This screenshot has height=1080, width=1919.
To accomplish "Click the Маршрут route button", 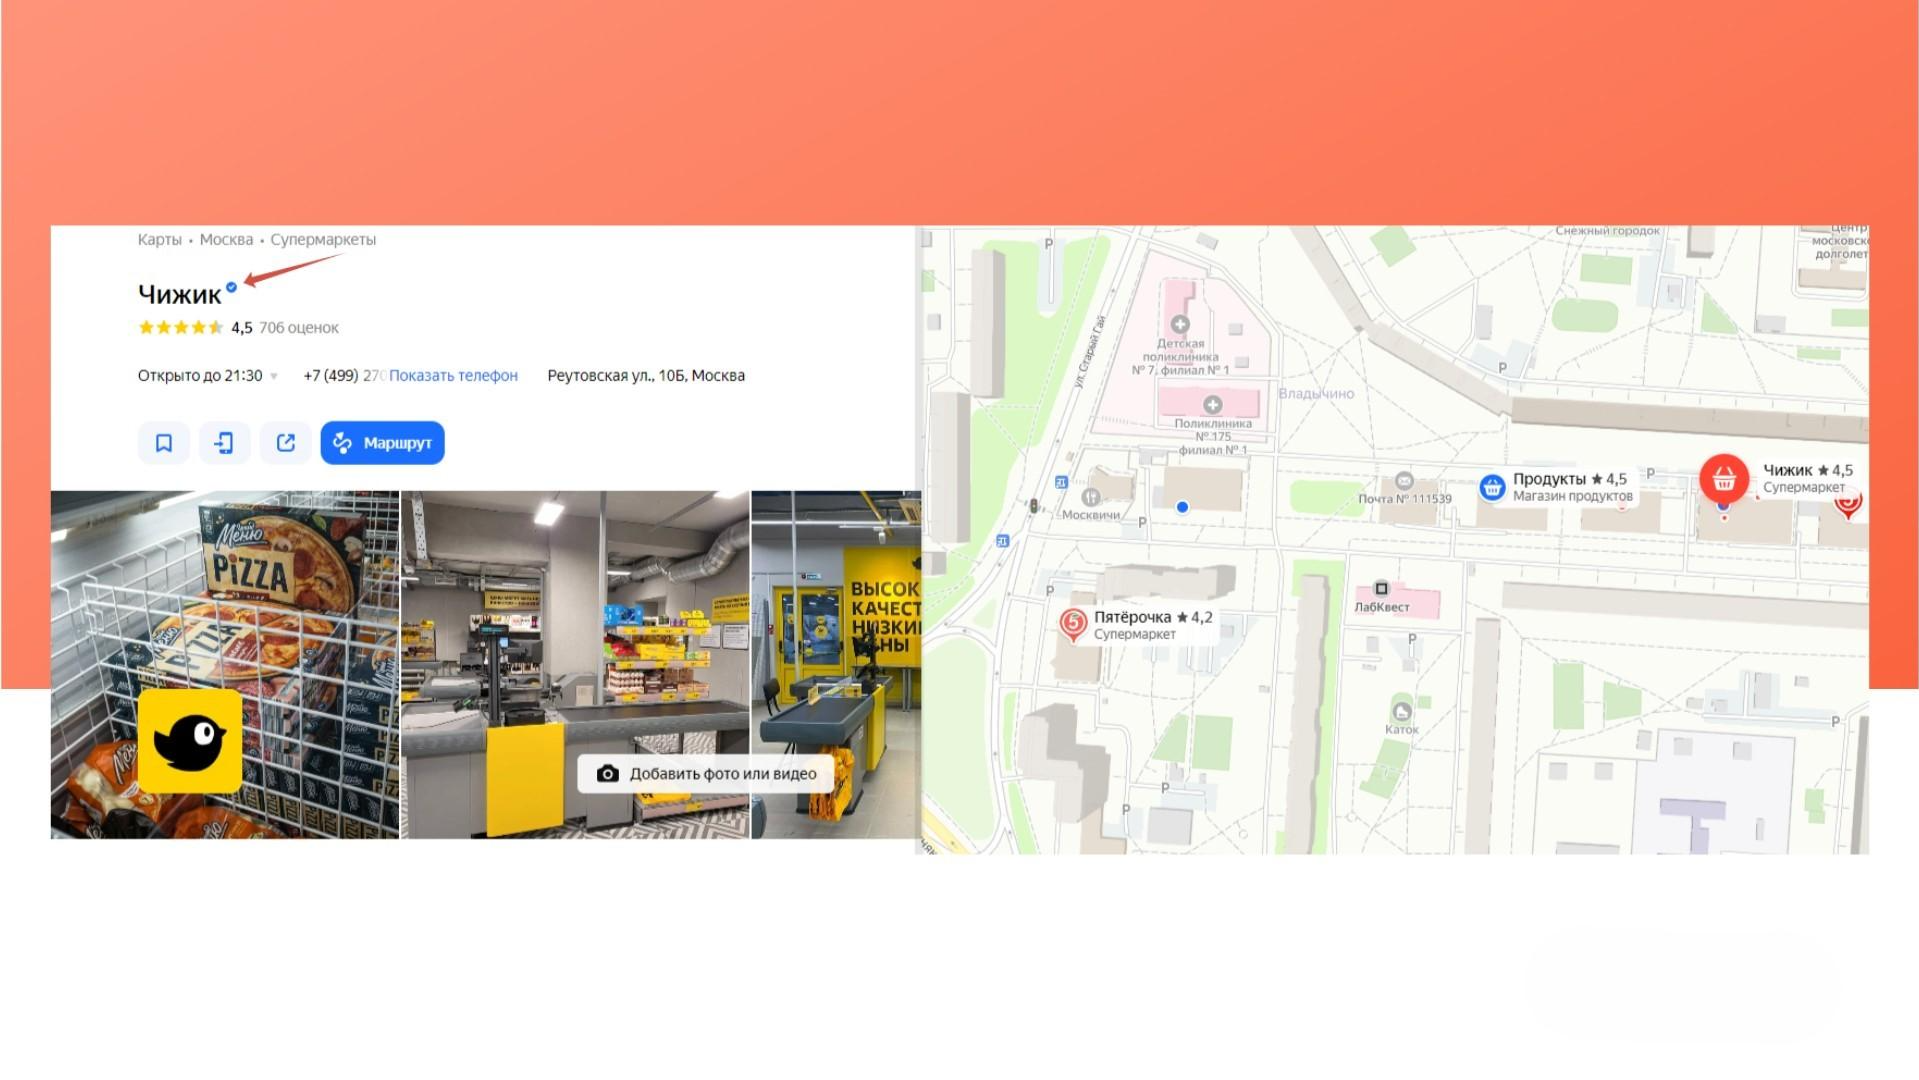I will pyautogui.click(x=383, y=443).
